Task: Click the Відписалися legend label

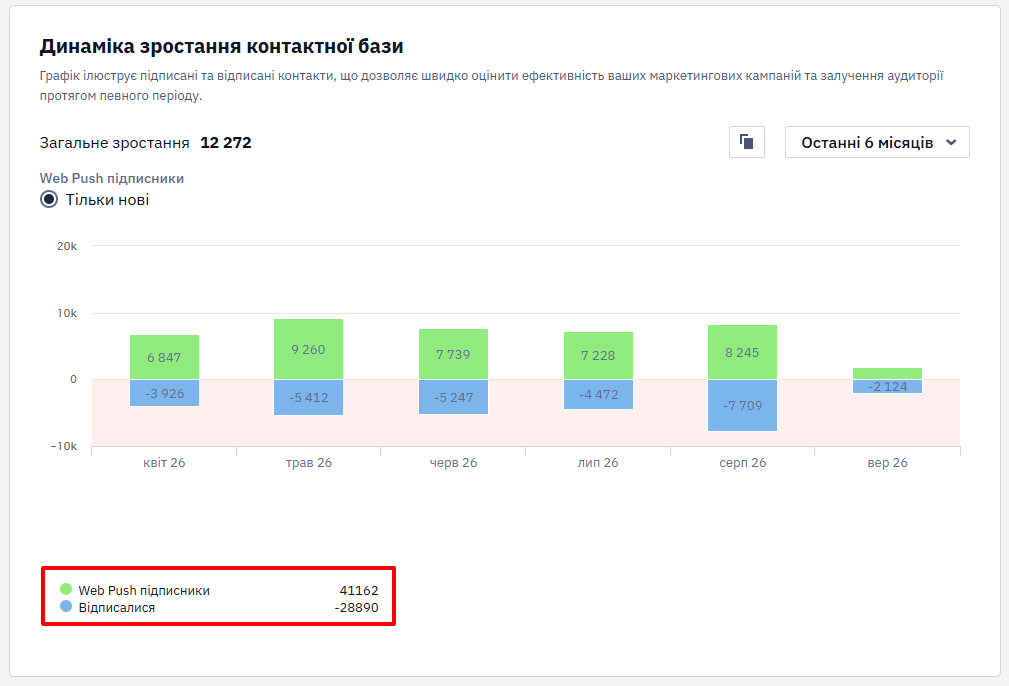Action: 116,607
